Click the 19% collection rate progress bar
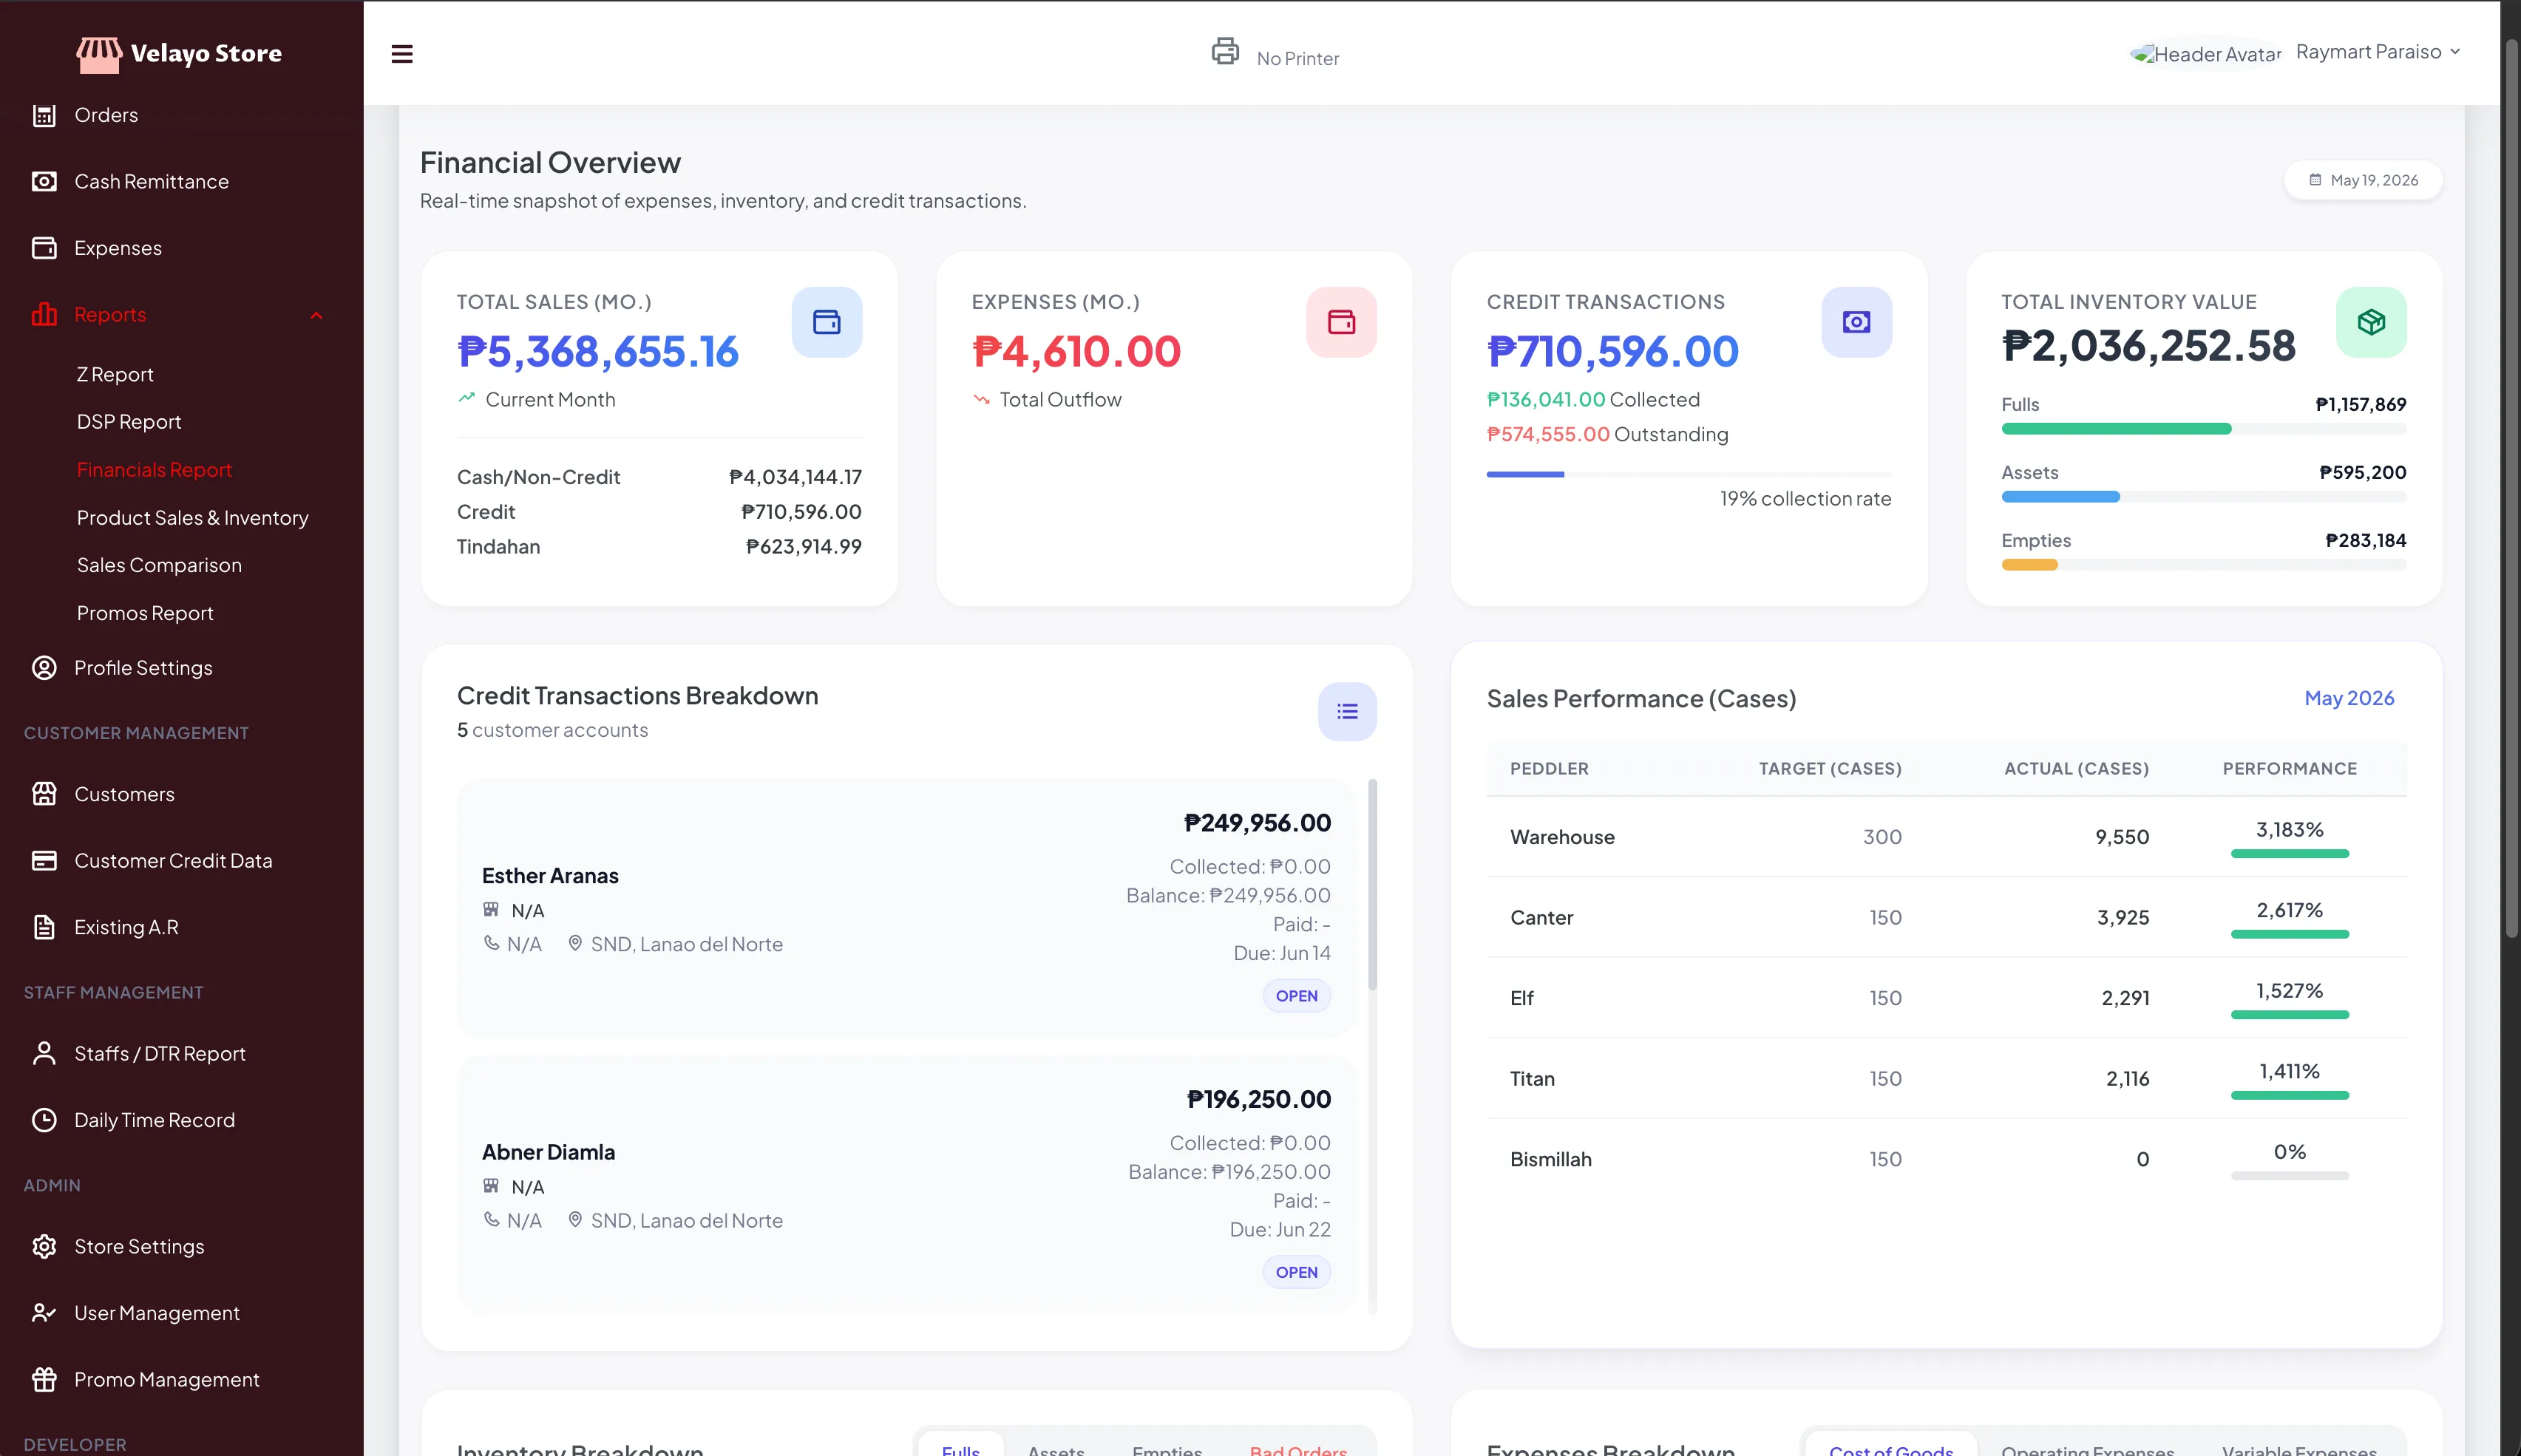 [x=1688, y=474]
